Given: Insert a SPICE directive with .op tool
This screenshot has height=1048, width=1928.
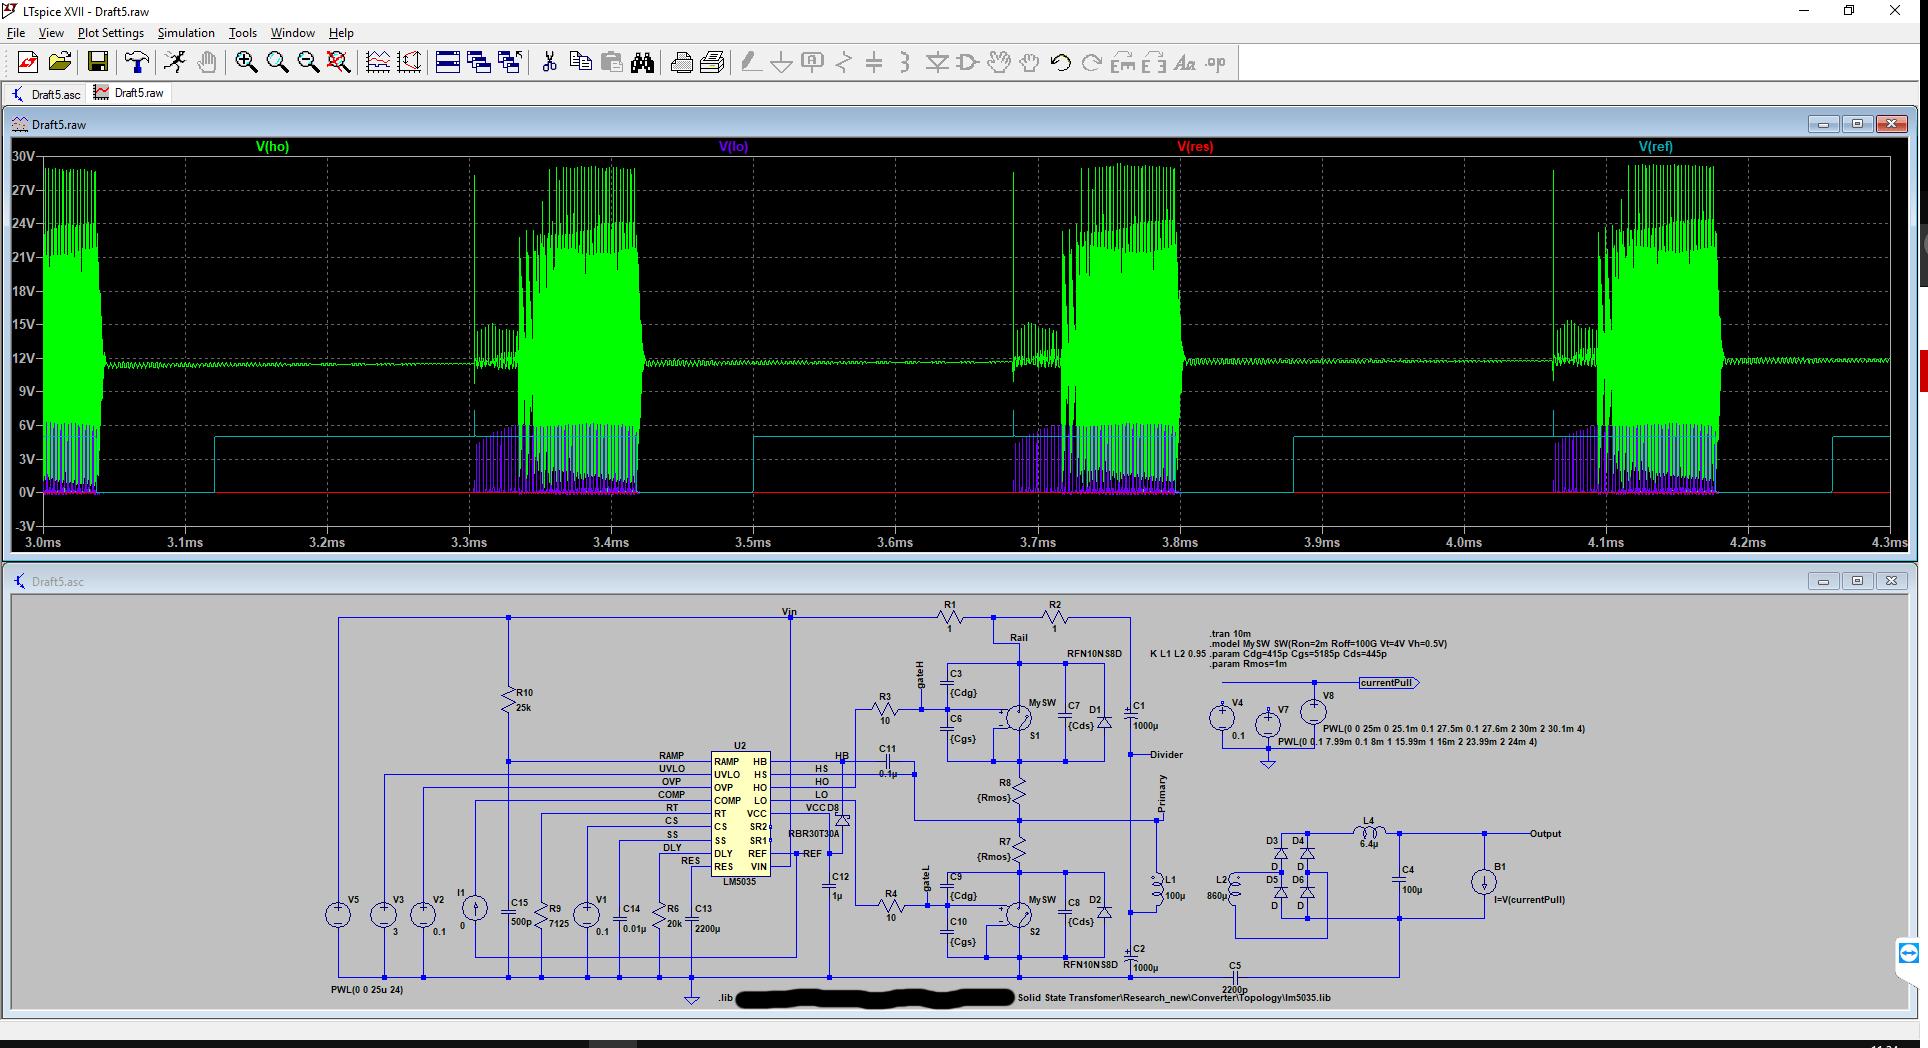Looking at the screenshot, I should (1214, 62).
